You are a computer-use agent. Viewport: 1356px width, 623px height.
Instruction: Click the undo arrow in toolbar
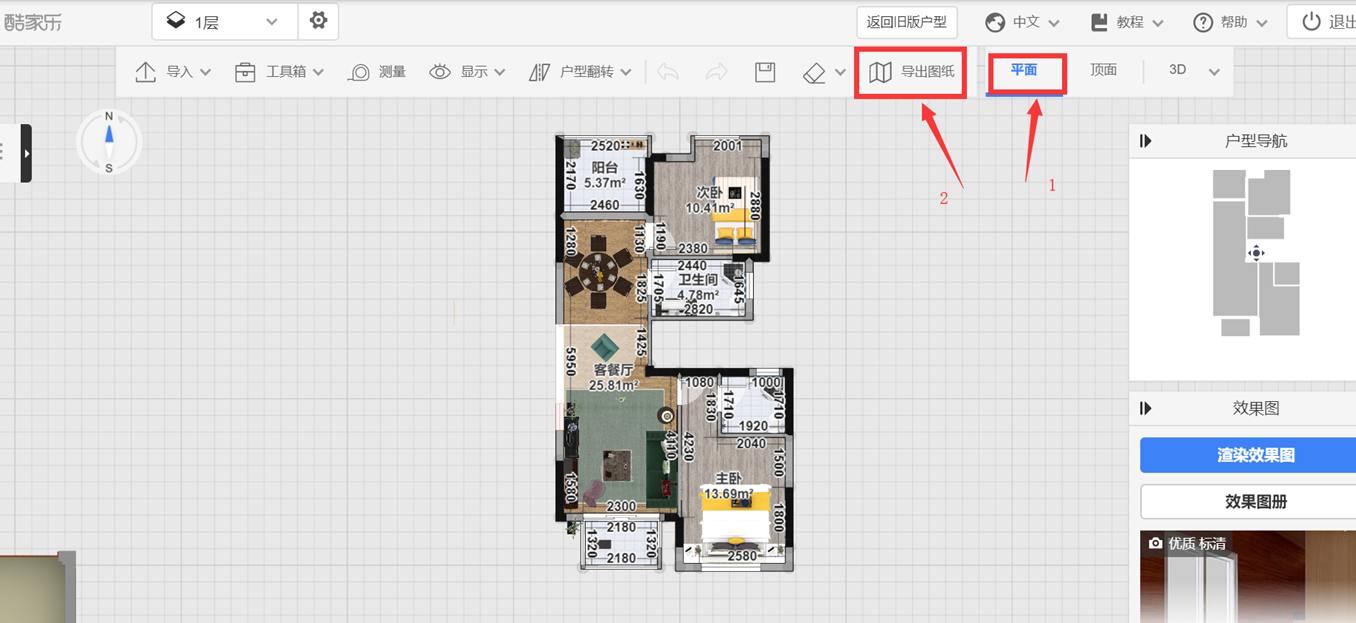point(668,72)
